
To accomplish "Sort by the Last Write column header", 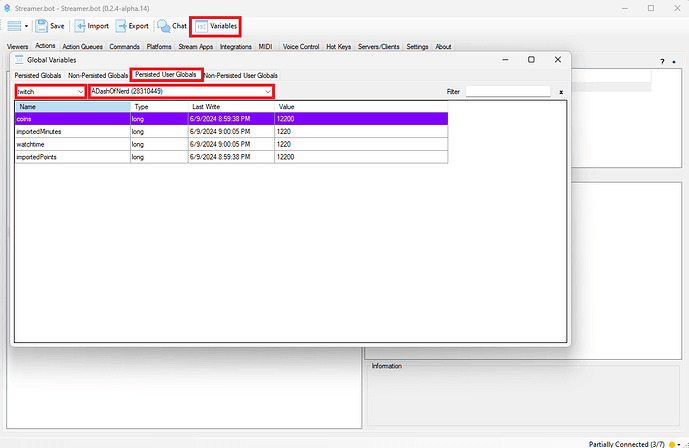I will click(230, 106).
